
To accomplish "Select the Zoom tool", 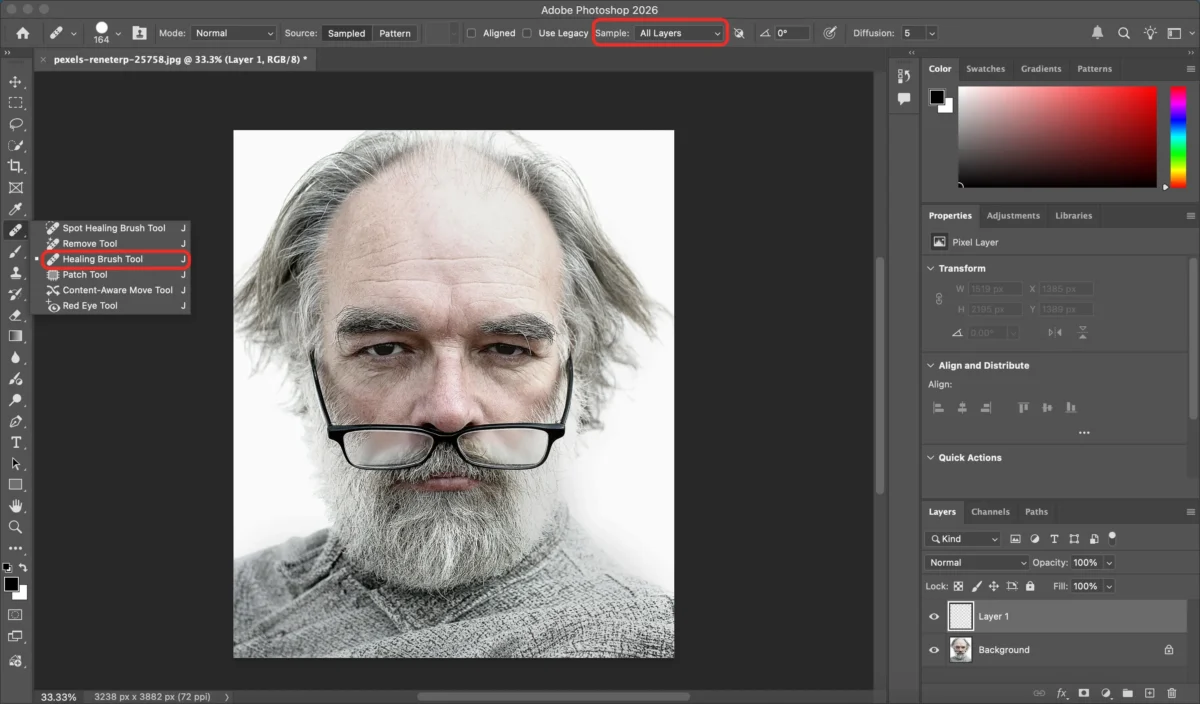I will coord(15,527).
